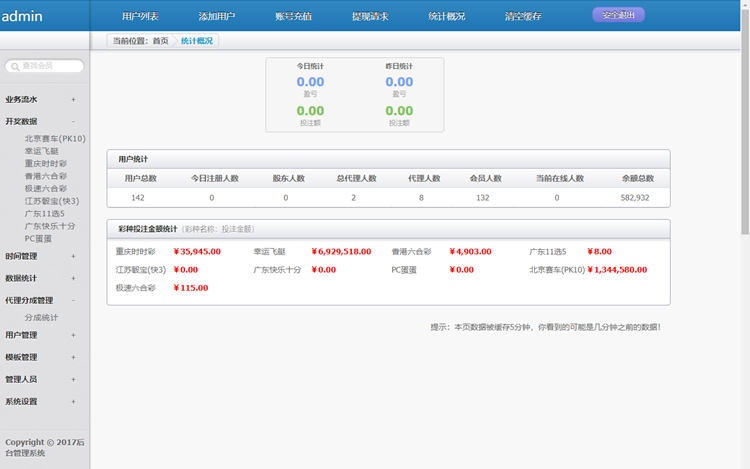Type in the 查找会员 search field
This screenshot has height=469, width=750.
click(x=48, y=66)
